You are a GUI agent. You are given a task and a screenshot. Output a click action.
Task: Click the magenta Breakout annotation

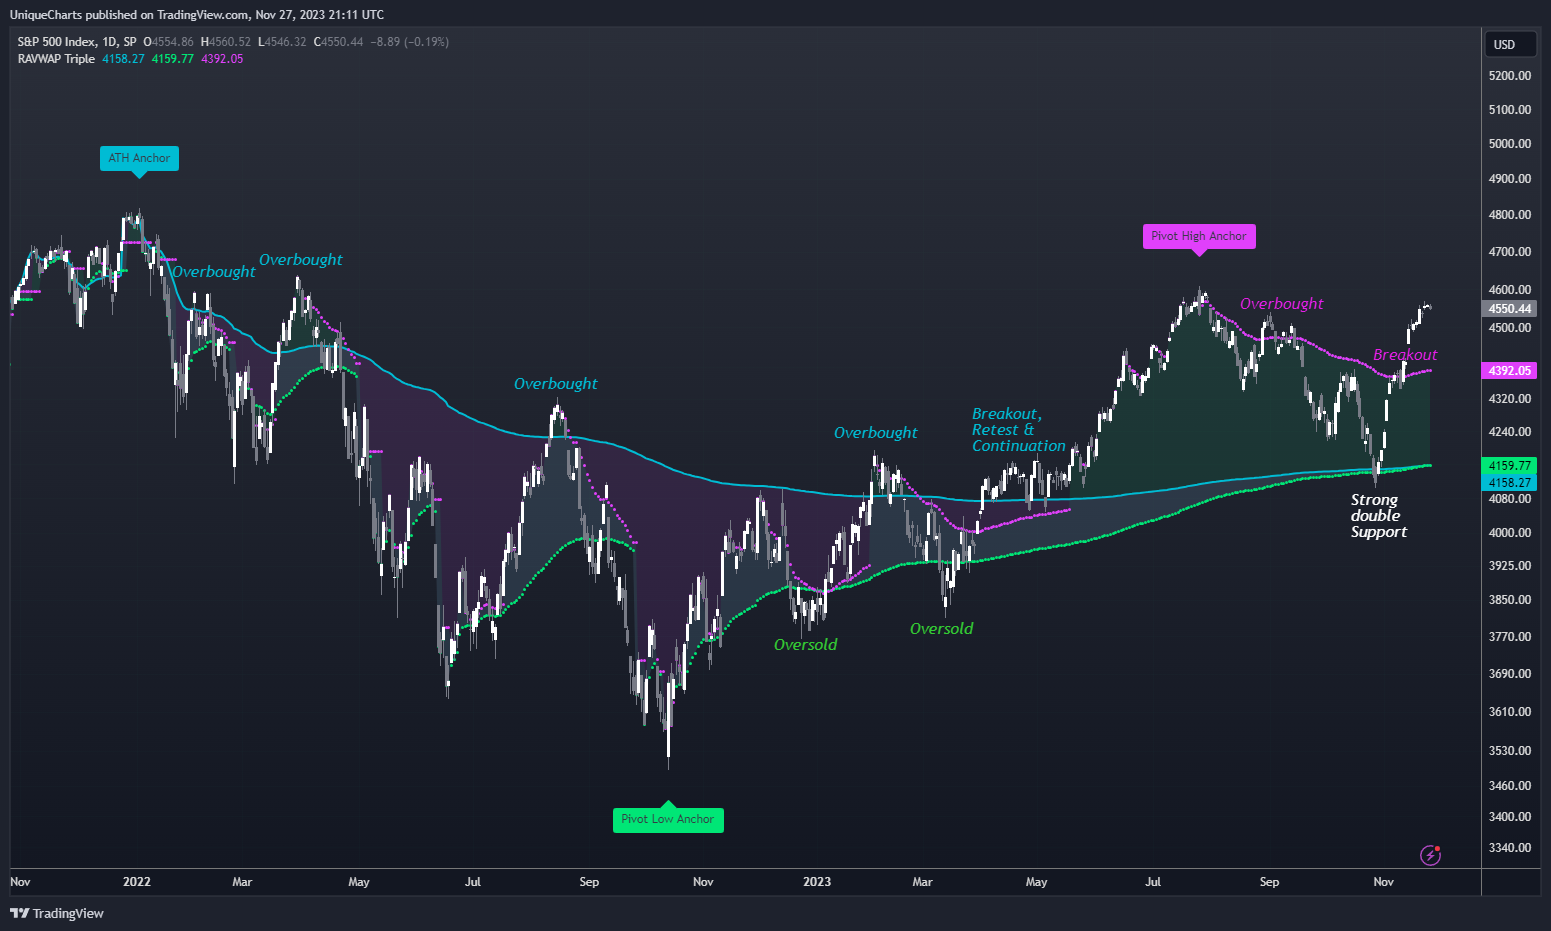coord(1405,355)
